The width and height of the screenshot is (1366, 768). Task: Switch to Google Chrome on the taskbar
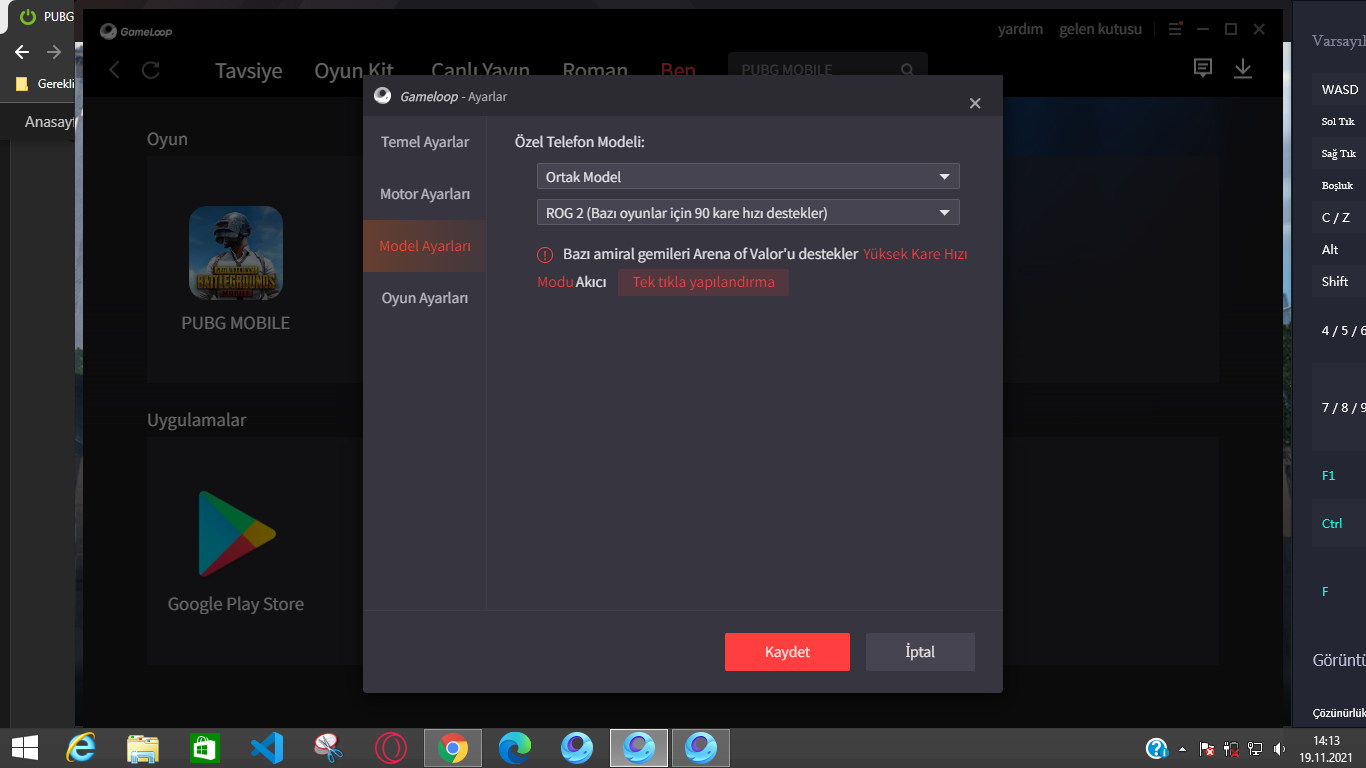tap(453, 747)
